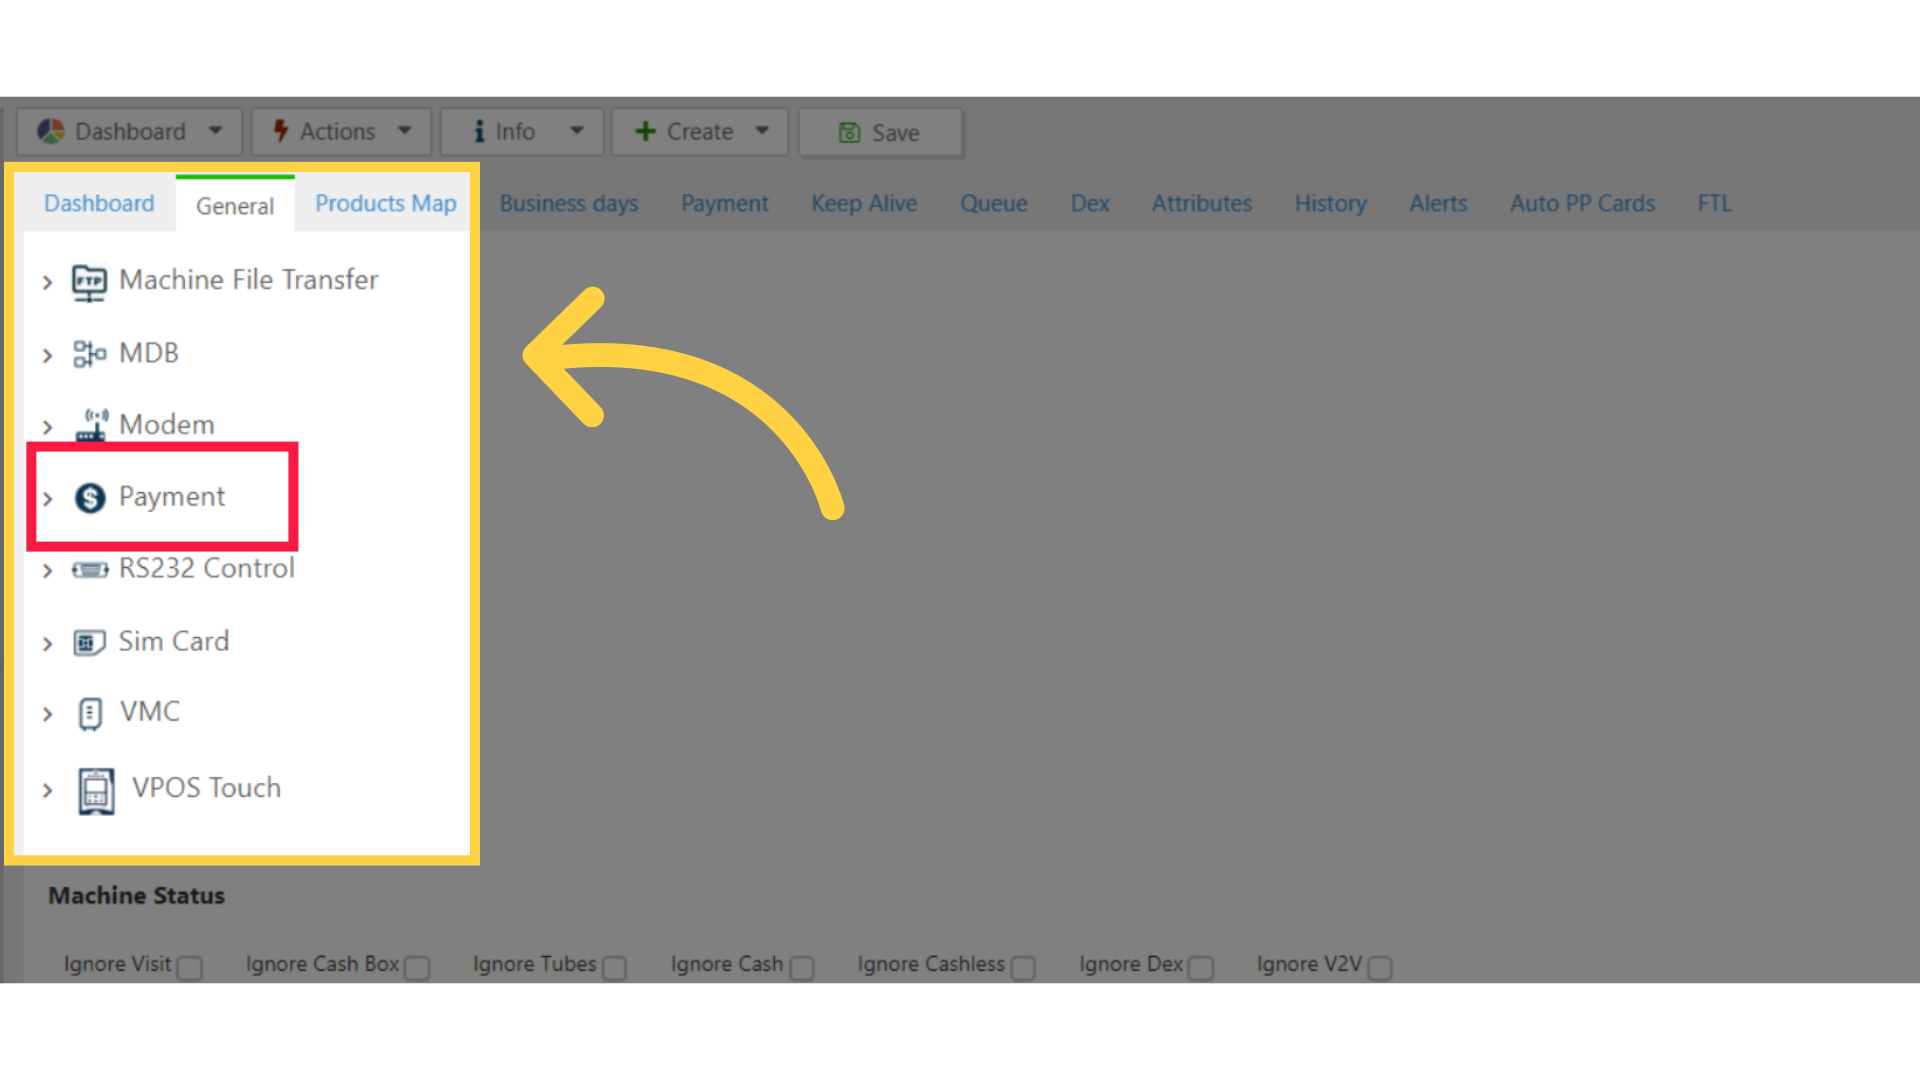The image size is (1920, 1080).
Task: Switch to the Products Map tab
Action: pyautogui.click(x=385, y=204)
